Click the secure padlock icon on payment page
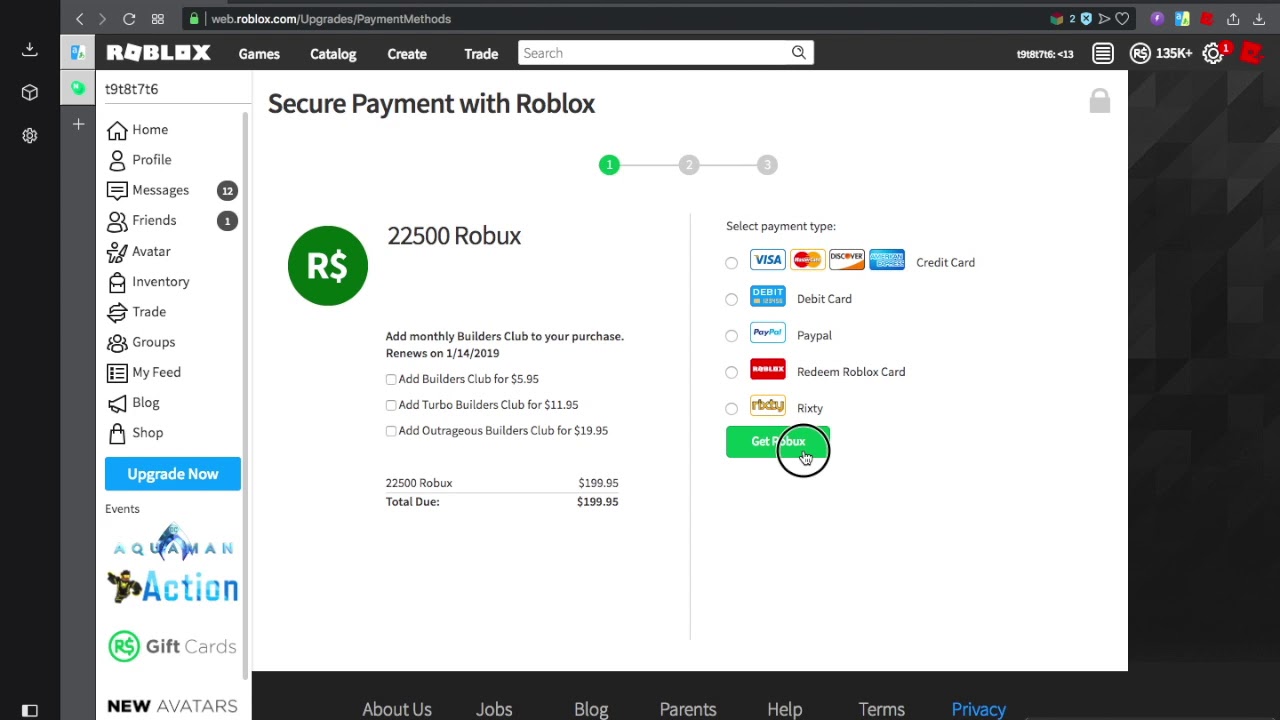 [1100, 100]
